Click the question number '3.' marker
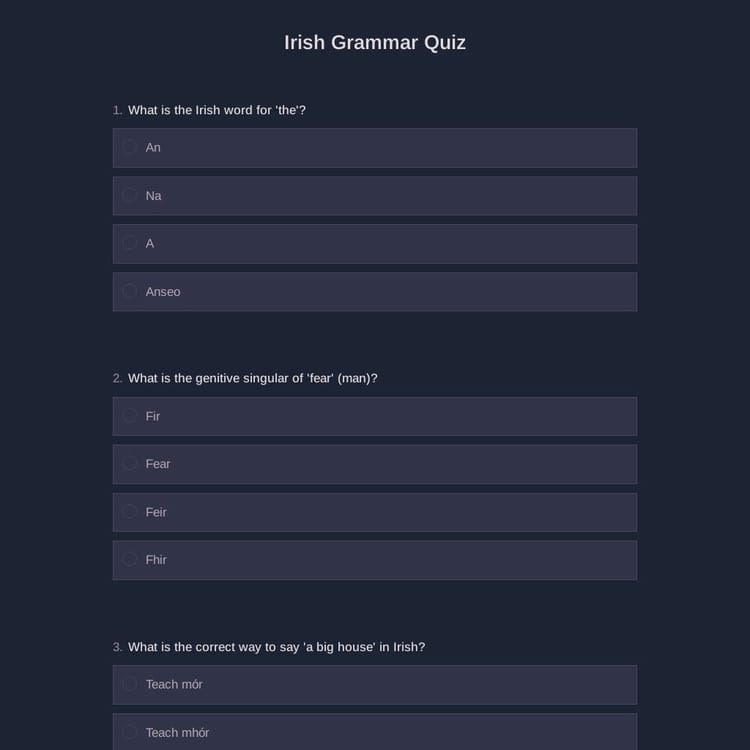The height and width of the screenshot is (750, 750). [x=118, y=647]
